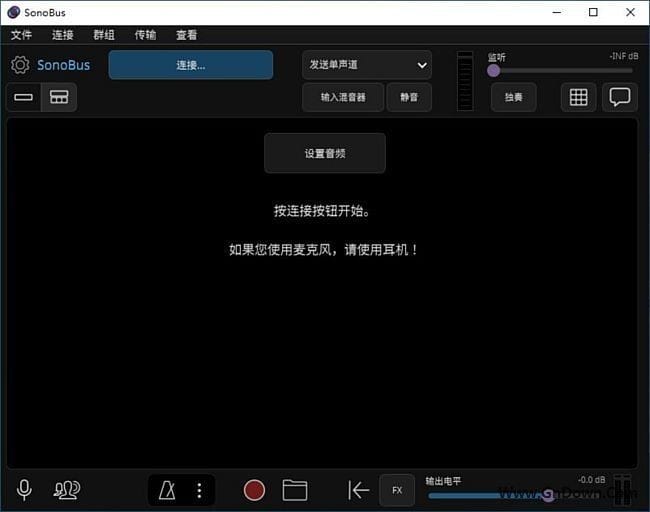
Task: Click the 监听 monitor level slider handle
Action: (x=494, y=70)
